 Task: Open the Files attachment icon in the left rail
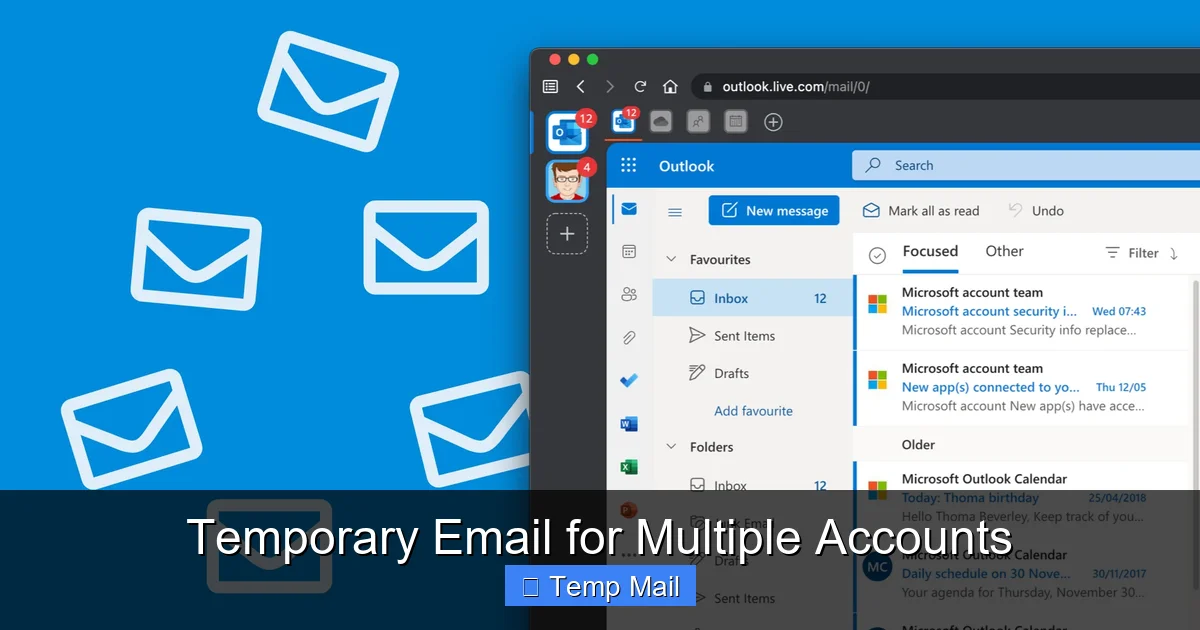tap(629, 338)
